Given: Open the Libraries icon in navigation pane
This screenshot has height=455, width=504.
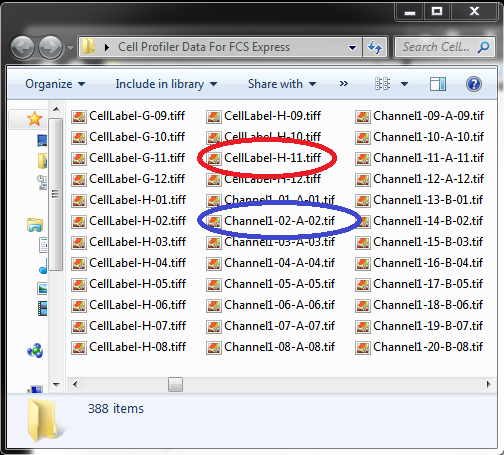Looking at the screenshot, I should pyautogui.click(x=35, y=225).
